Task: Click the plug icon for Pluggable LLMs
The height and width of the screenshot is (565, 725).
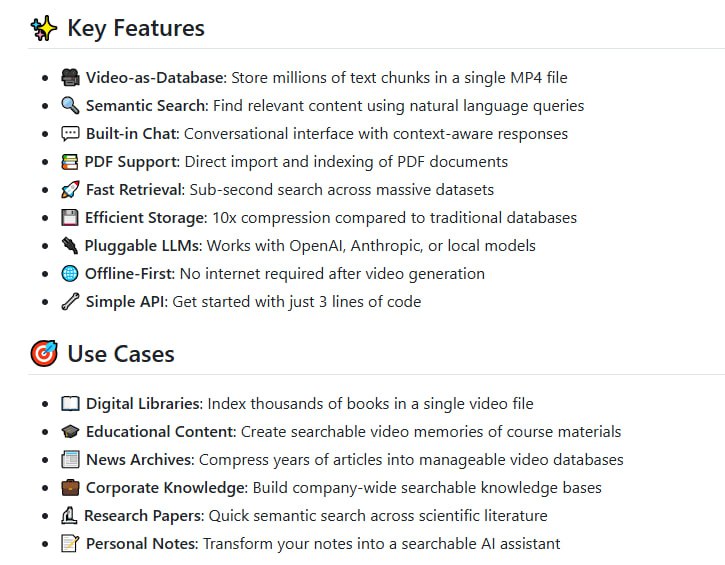Action: click(70, 246)
